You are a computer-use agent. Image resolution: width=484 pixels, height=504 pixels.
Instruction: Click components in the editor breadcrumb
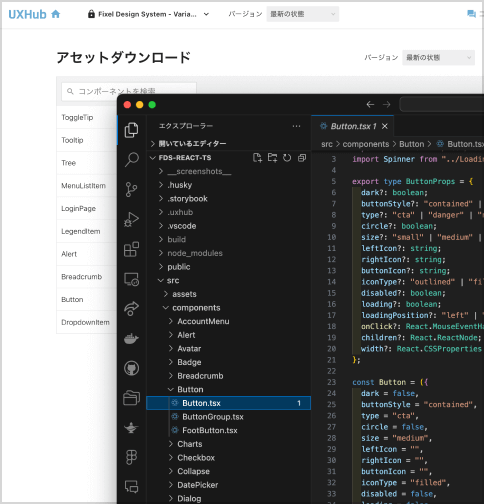click(x=366, y=144)
